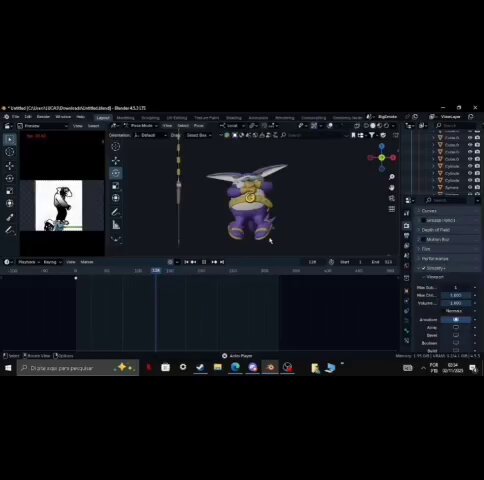484x480 pixels.
Task: Toggle camera view with the viewport gizmo
Action: click(x=392, y=198)
